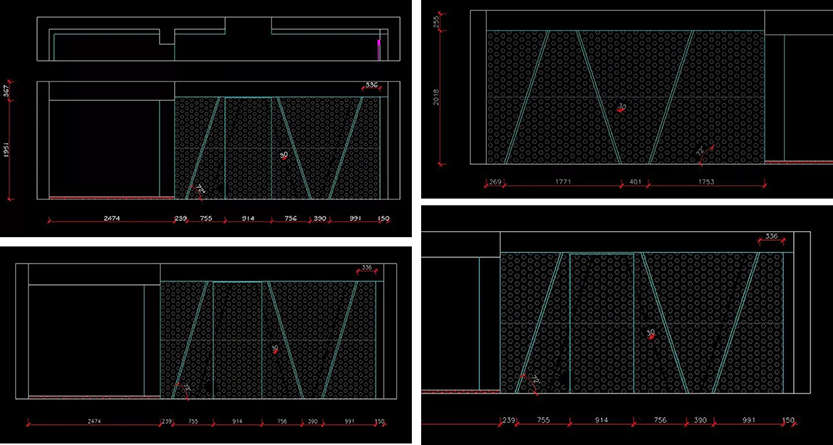The width and height of the screenshot is (833, 445).
Task: Select the 1753 dimension label
Action: coord(705,183)
